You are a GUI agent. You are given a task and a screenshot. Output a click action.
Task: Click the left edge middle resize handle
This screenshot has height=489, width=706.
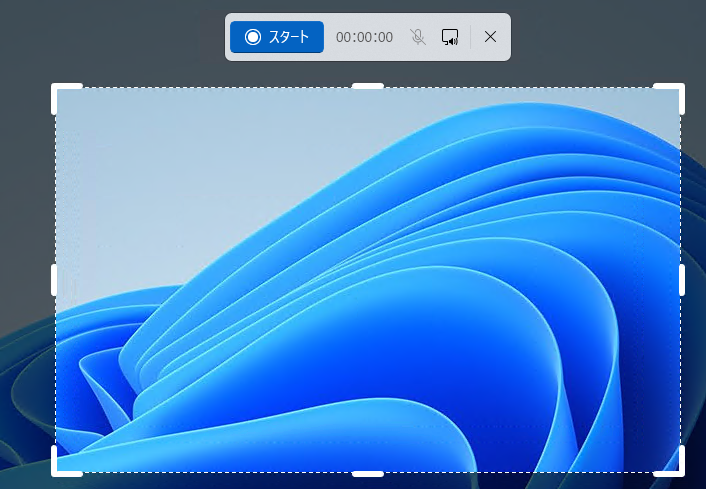pos(54,280)
